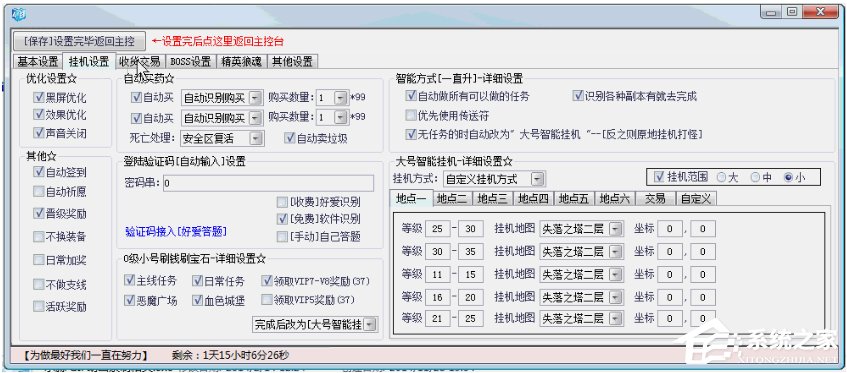This screenshot has width=847, height=373.
Task: Open 验证码接入[好爱答题] link
Action: 176,232
